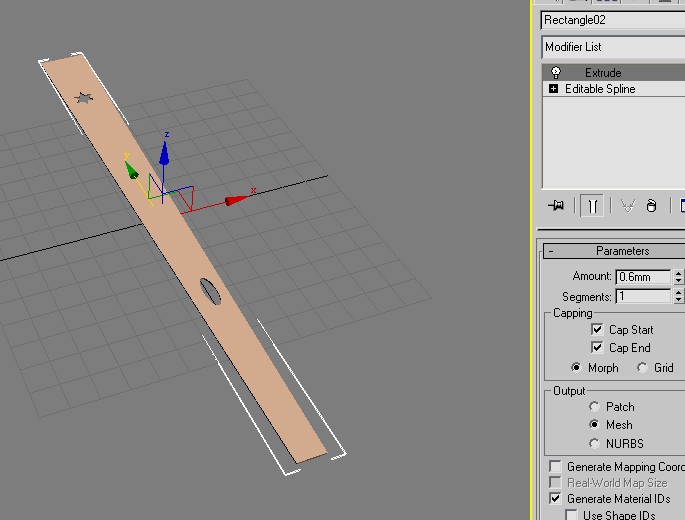Click Remove Modifier trash icon
This screenshot has height=520, width=685.
pos(651,206)
